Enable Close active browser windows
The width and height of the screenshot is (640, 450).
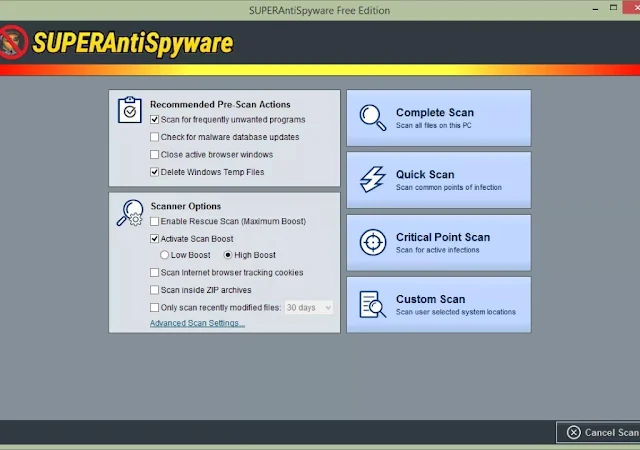coord(154,154)
